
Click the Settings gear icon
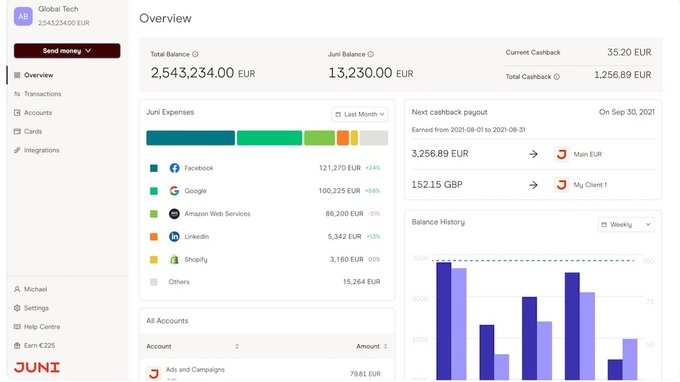click(x=17, y=308)
